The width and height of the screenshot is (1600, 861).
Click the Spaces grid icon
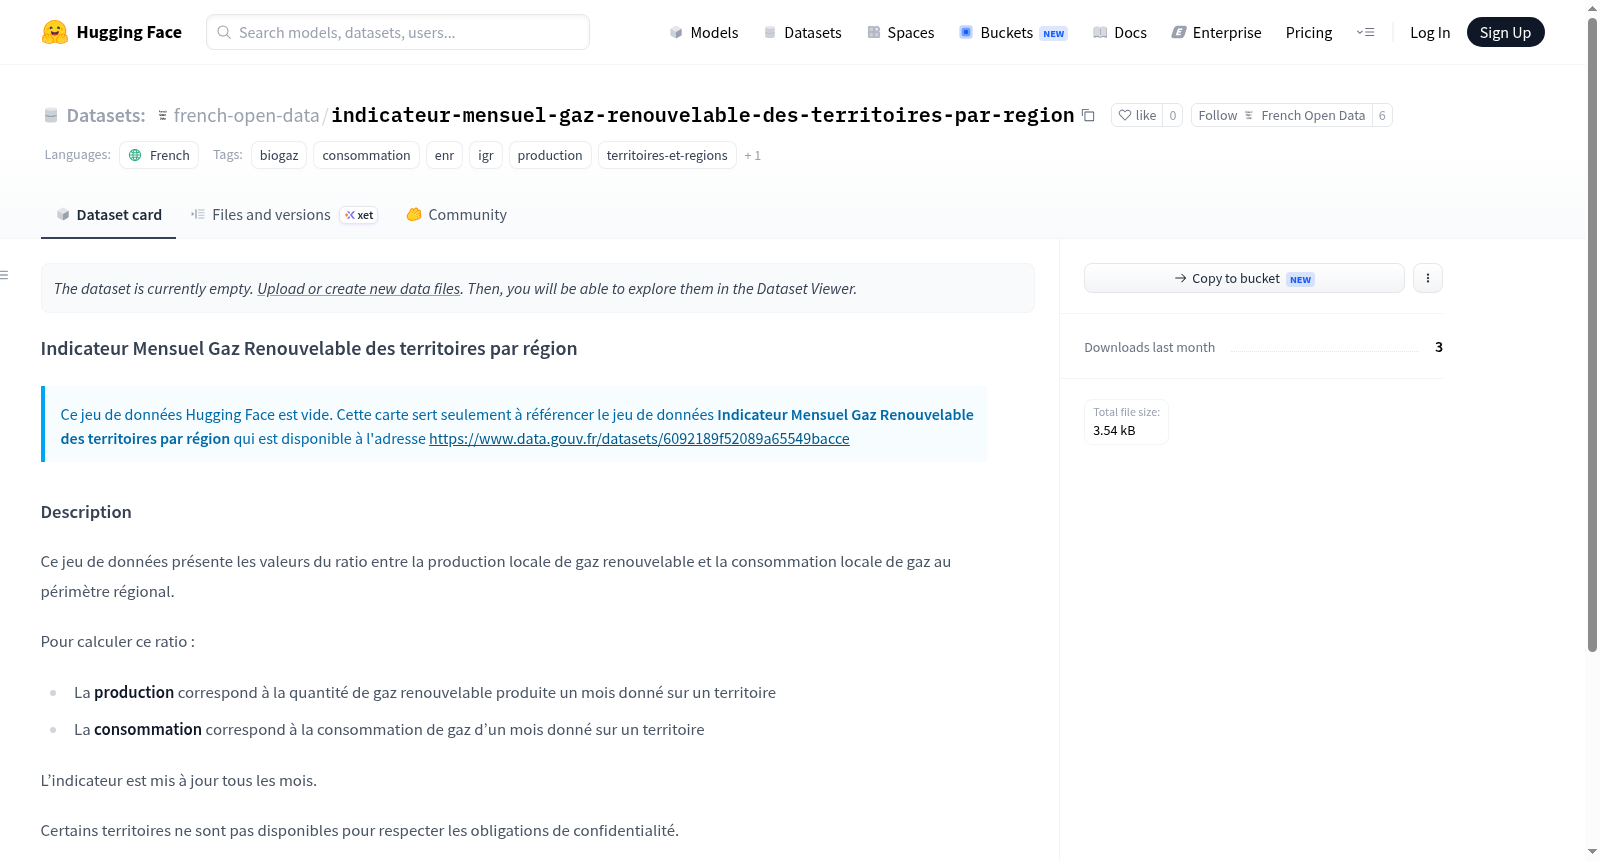(874, 32)
